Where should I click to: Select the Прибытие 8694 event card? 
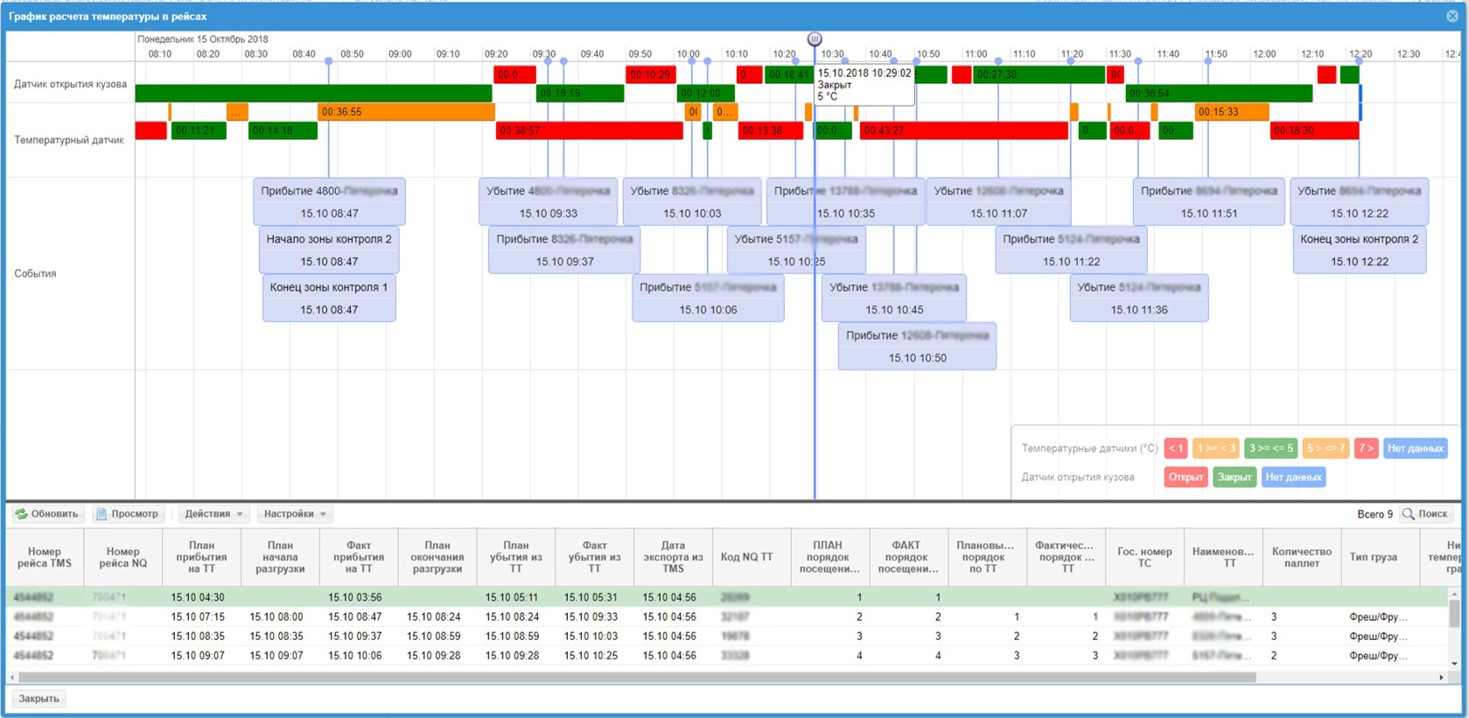point(1208,202)
